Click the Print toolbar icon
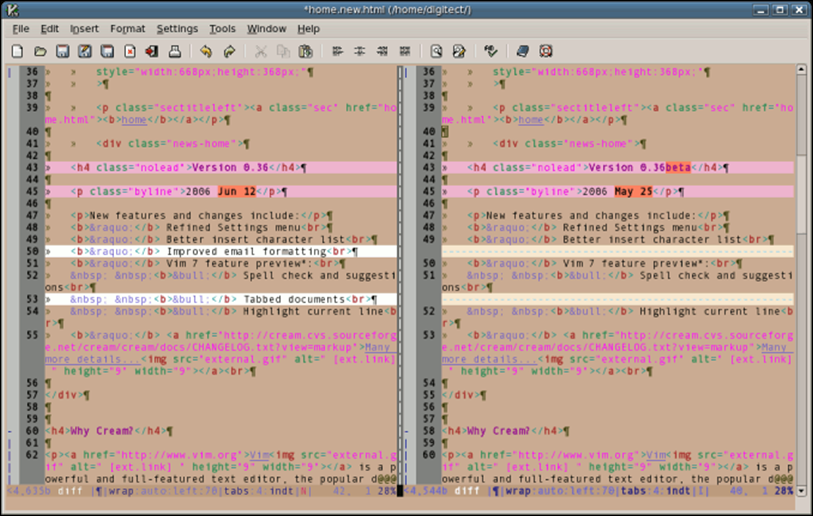This screenshot has width=813, height=516. coord(174,51)
